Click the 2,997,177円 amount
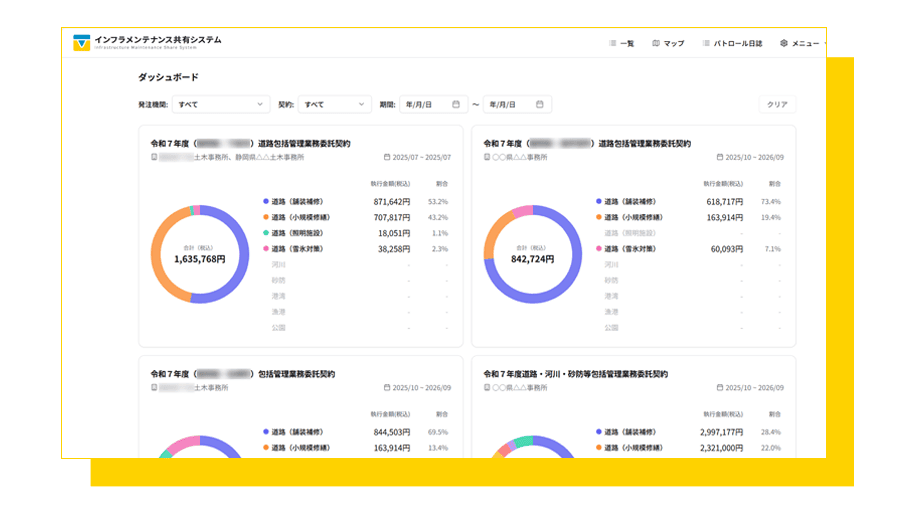The height and width of the screenshot is (515, 916). (x=721, y=432)
